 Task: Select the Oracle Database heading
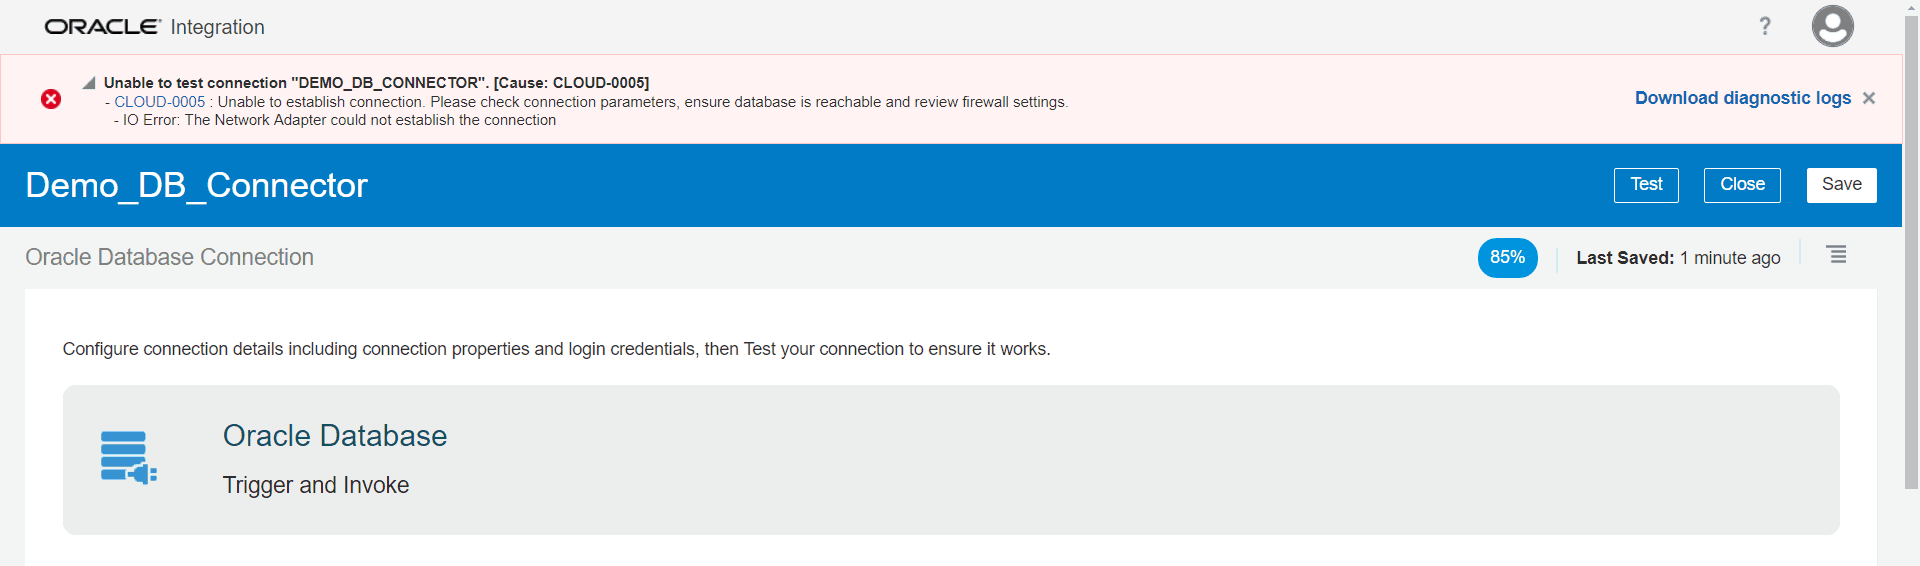click(335, 436)
